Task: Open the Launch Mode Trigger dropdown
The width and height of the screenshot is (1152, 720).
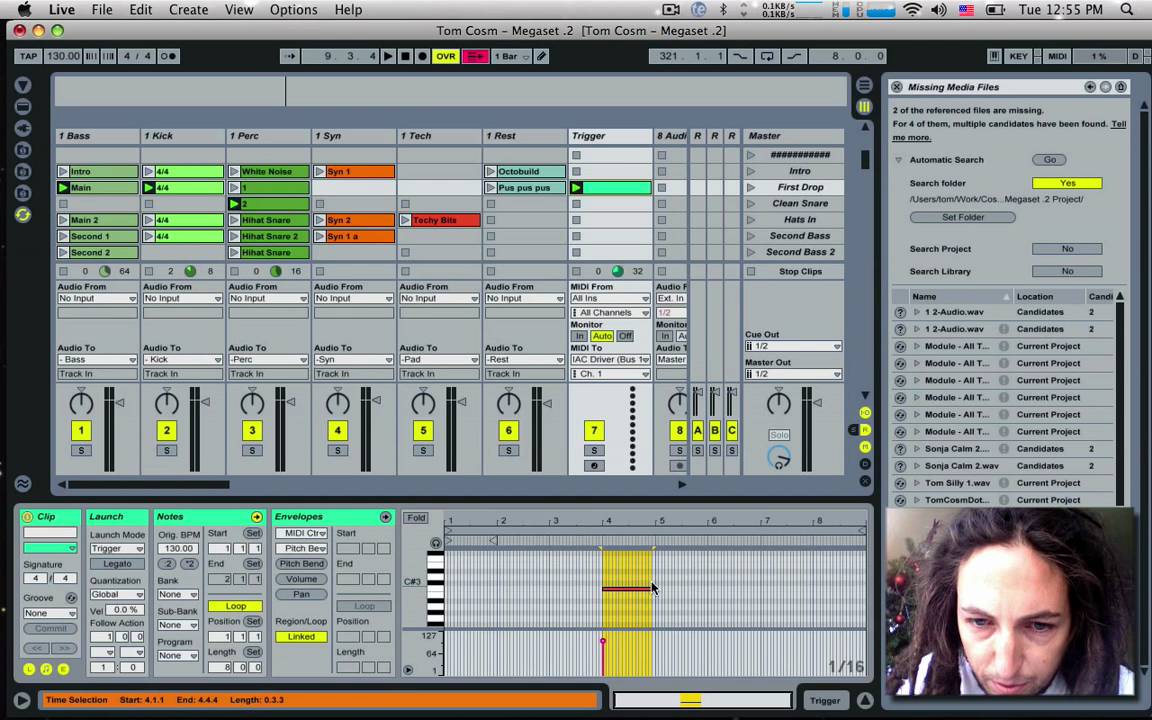Action: point(118,549)
